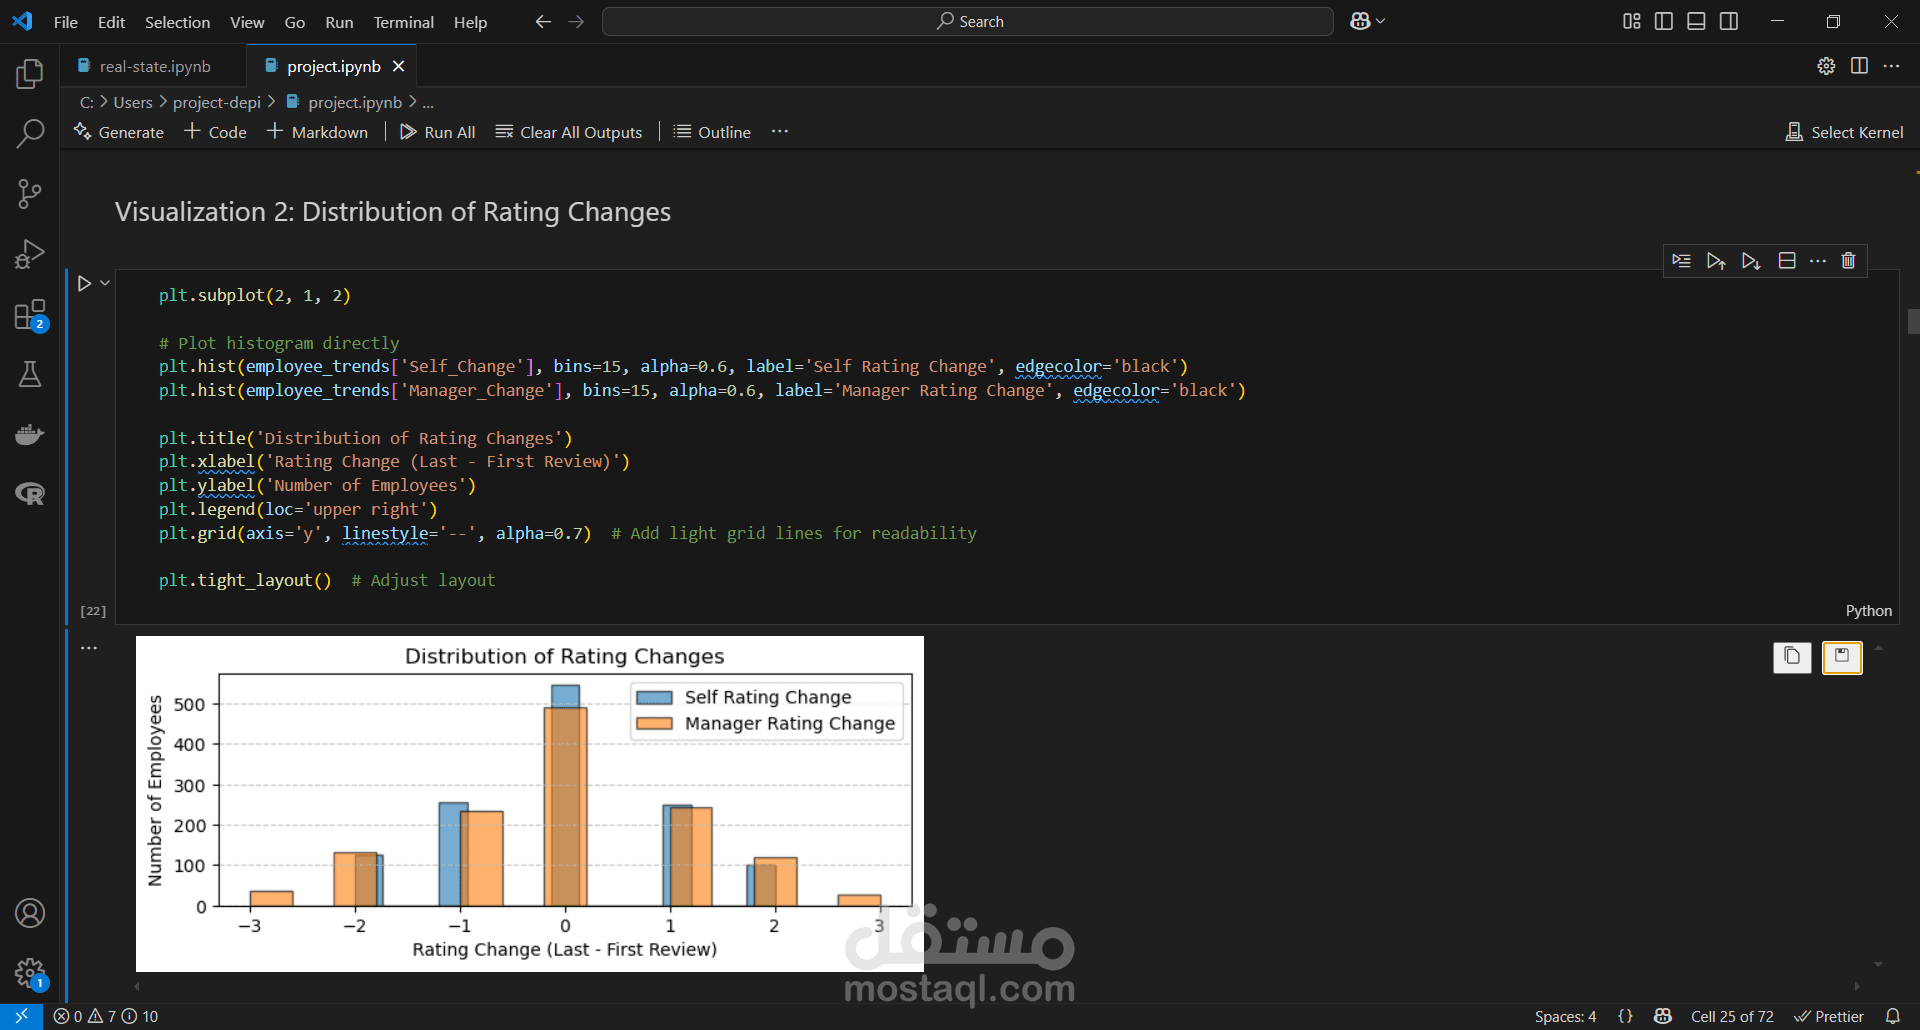The height and width of the screenshot is (1030, 1920).
Task: Click Python cell language indicator
Action: coord(1868,611)
